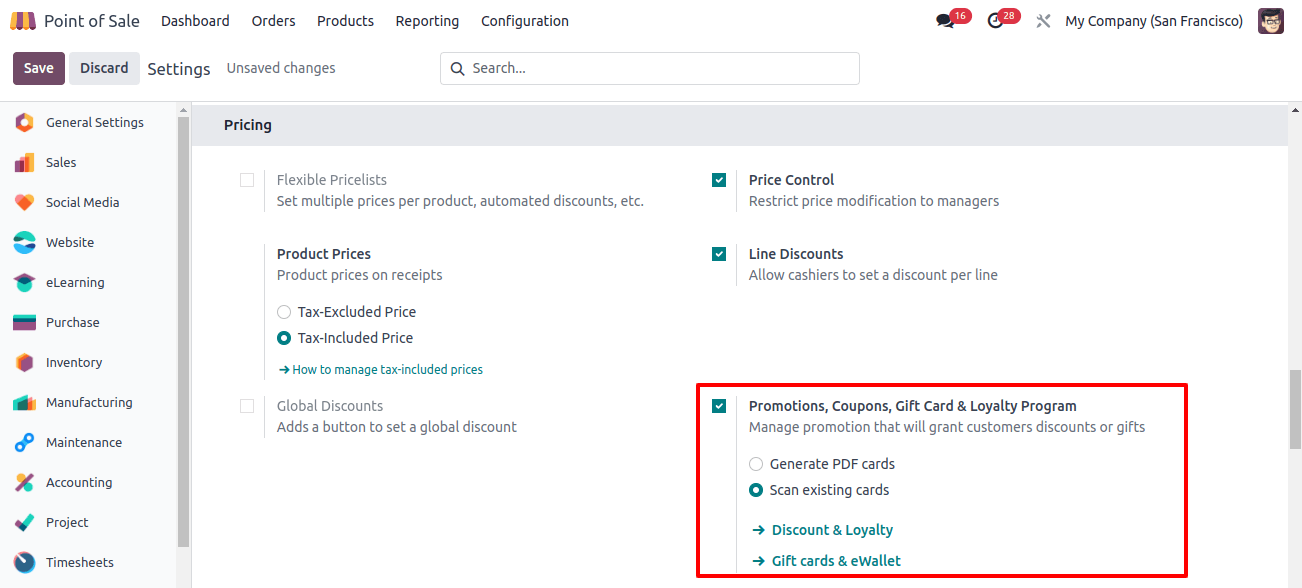This screenshot has width=1302, height=588.
Task: Click the Timesheets sidebar icon
Action: (x=25, y=562)
